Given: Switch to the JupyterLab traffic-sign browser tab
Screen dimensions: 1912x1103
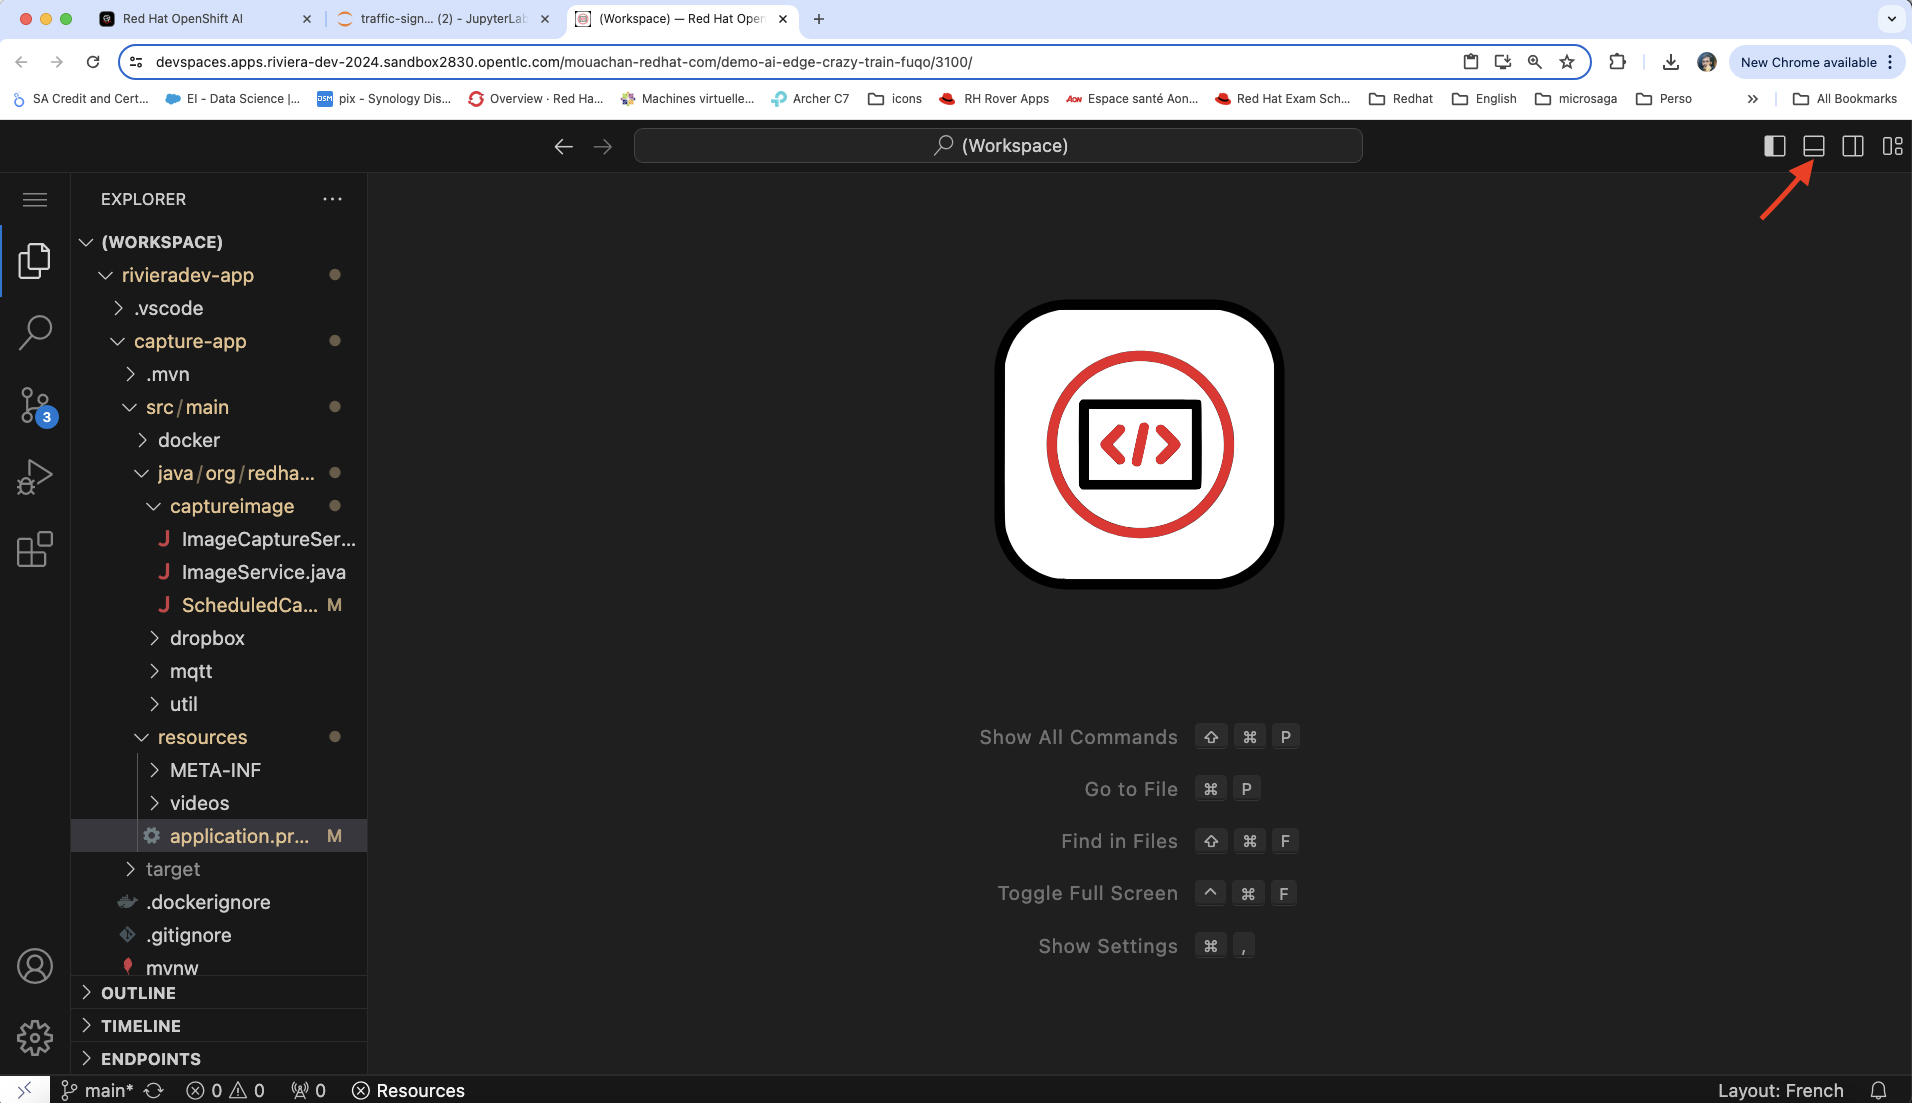Looking at the screenshot, I should tap(442, 19).
